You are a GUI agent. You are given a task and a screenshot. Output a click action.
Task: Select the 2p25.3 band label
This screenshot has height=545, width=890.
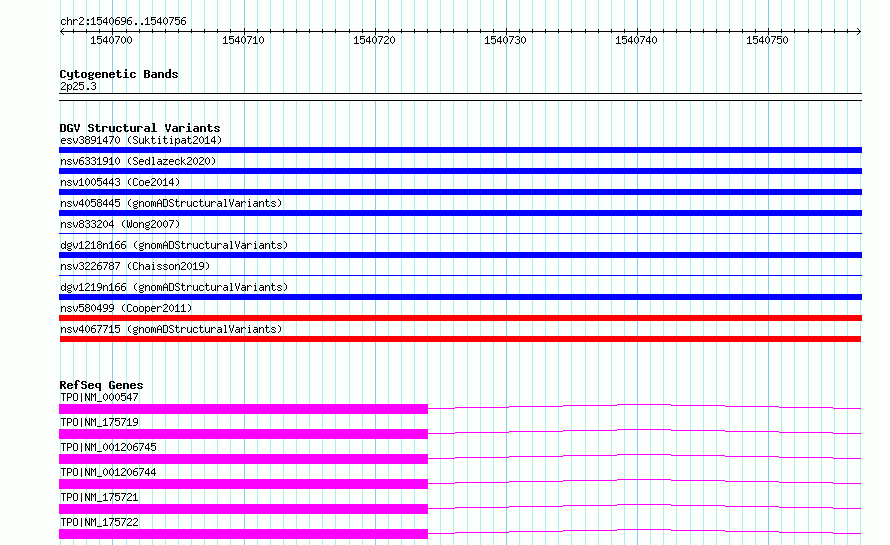point(78,86)
